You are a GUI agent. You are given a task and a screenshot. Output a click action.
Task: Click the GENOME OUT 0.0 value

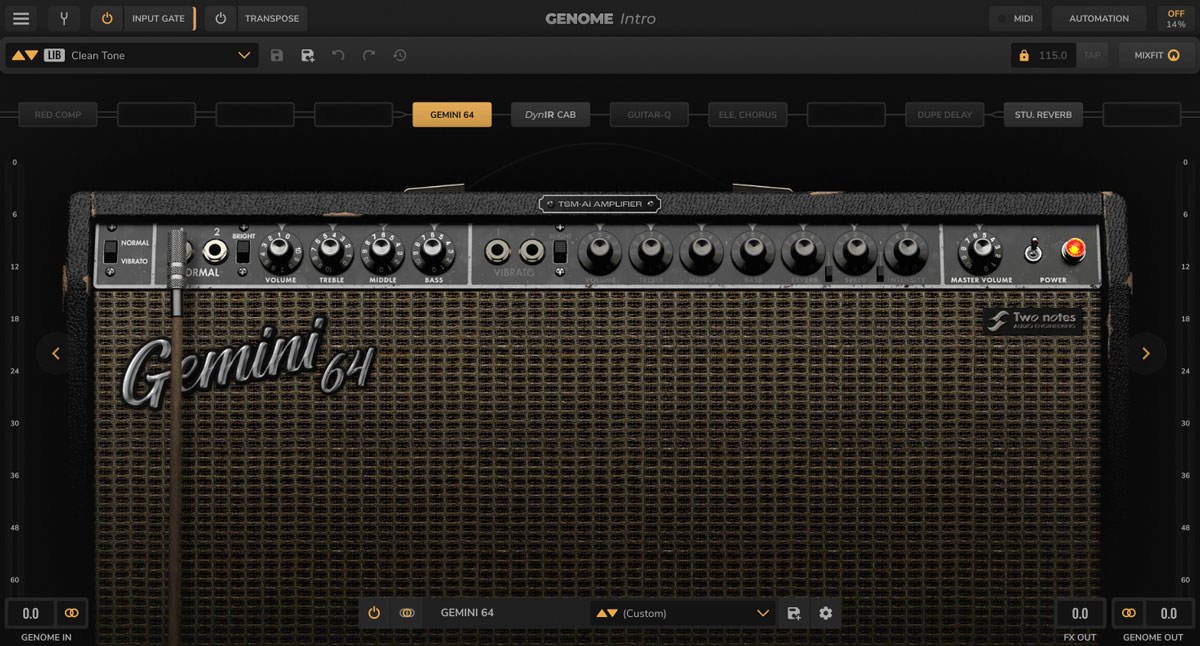pyautogui.click(x=1167, y=613)
